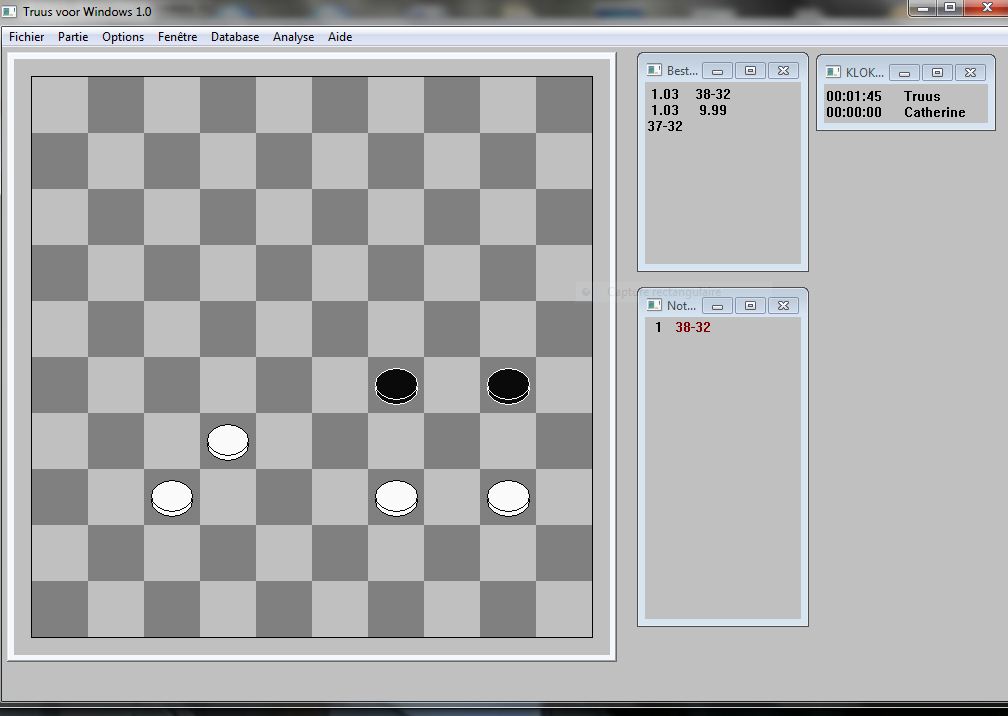Viewport: 1008px width, 716px height.
Task: Open the Partie menu
Action: tap(73, 37)
